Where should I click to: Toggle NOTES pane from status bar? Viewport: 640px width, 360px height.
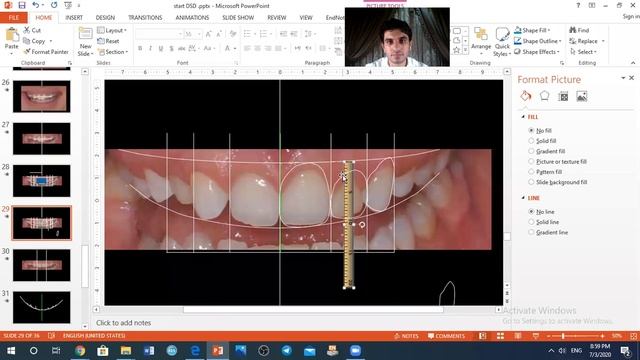406,336
